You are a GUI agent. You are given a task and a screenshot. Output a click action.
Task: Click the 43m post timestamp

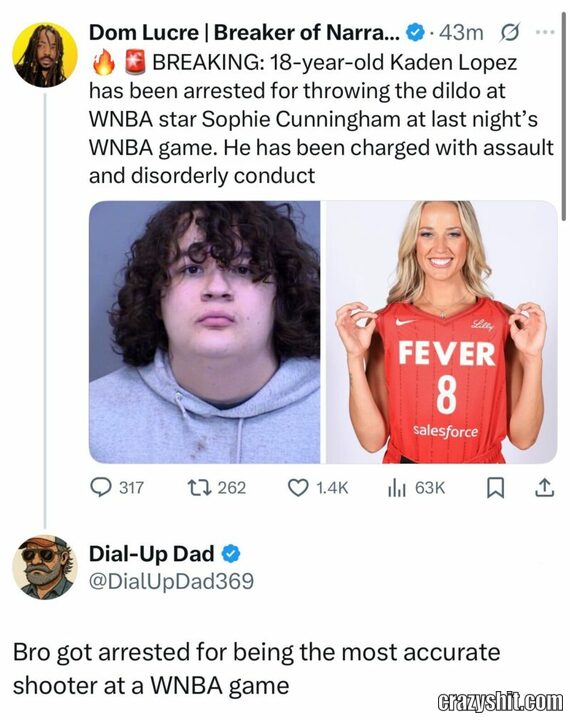(461, 33)
